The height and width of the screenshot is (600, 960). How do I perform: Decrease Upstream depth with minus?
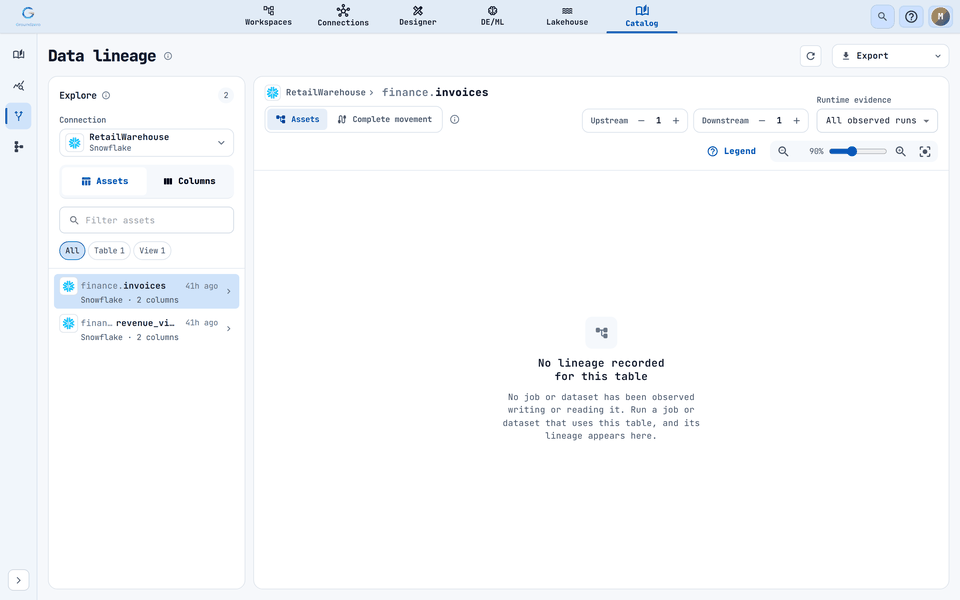pos(641,121)
